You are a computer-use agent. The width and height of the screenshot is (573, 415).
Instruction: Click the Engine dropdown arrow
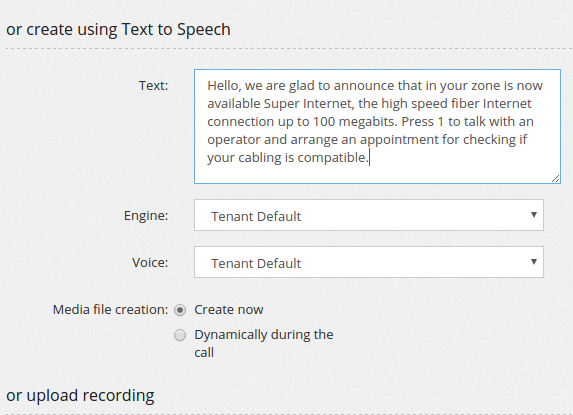(x=534, y=215)
